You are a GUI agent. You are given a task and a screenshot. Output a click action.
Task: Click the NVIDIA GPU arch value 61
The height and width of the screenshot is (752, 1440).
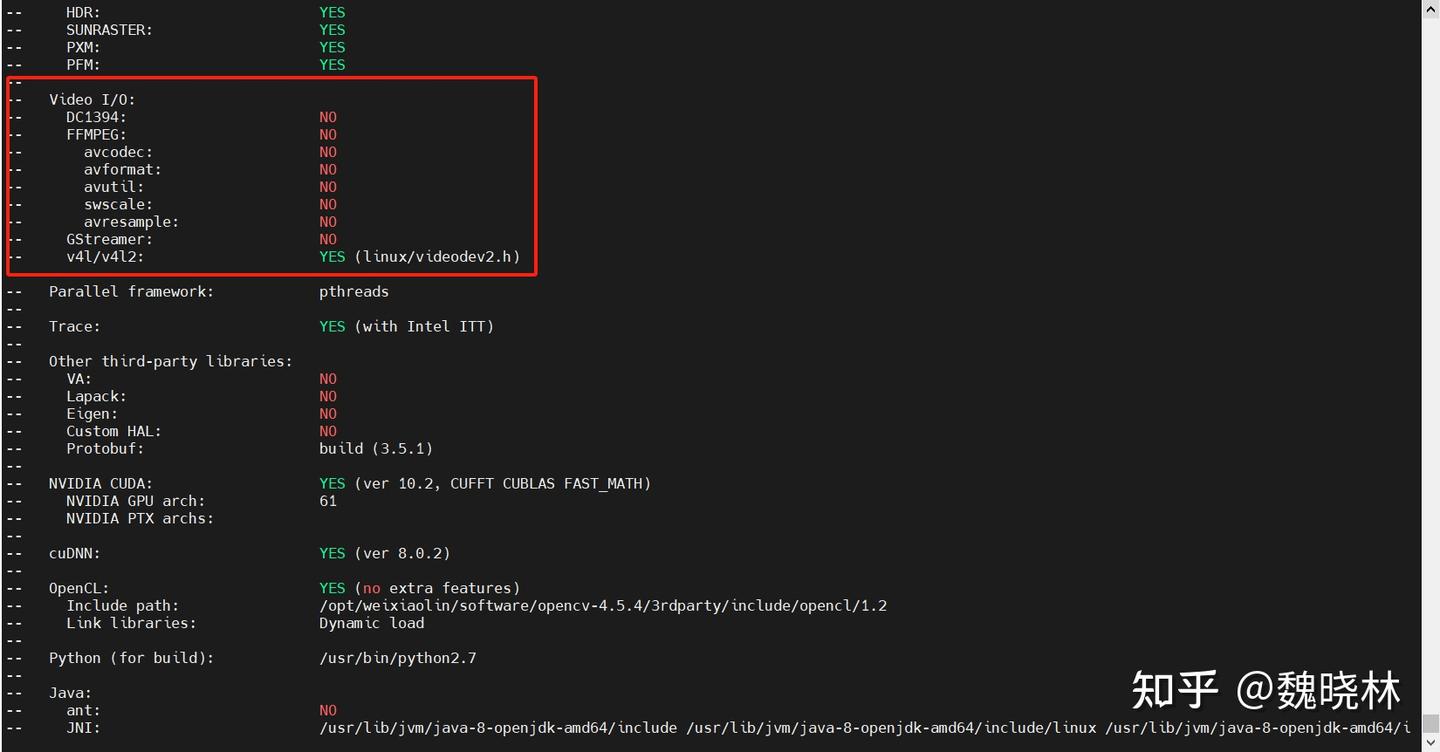point(328,501)
